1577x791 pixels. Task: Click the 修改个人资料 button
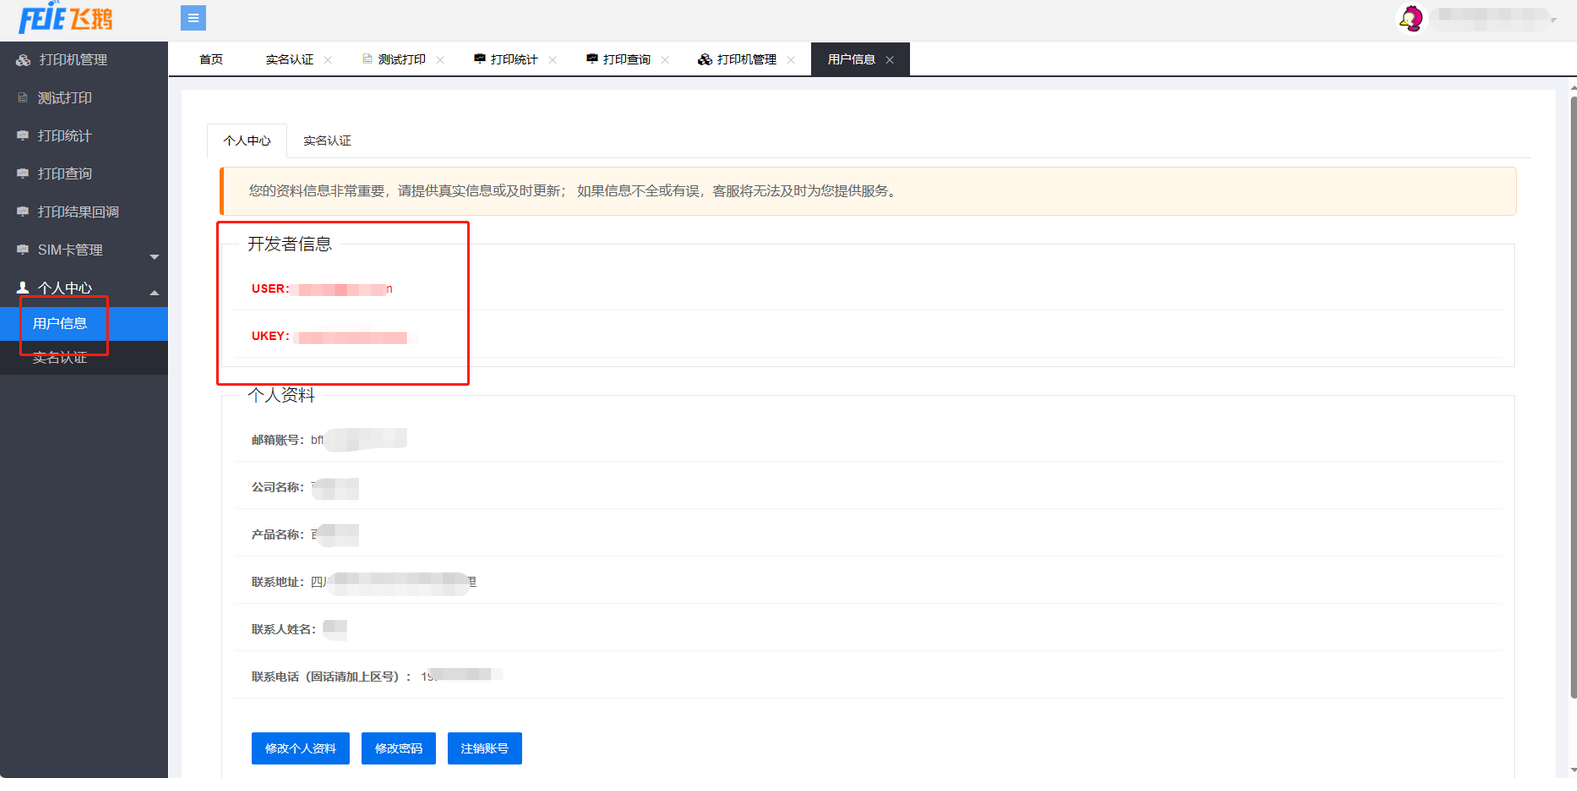[300, 748]
